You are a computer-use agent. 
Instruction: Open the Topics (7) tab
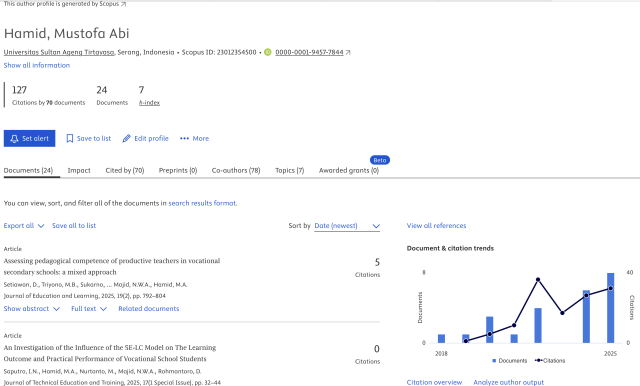[x=289, y=171]
